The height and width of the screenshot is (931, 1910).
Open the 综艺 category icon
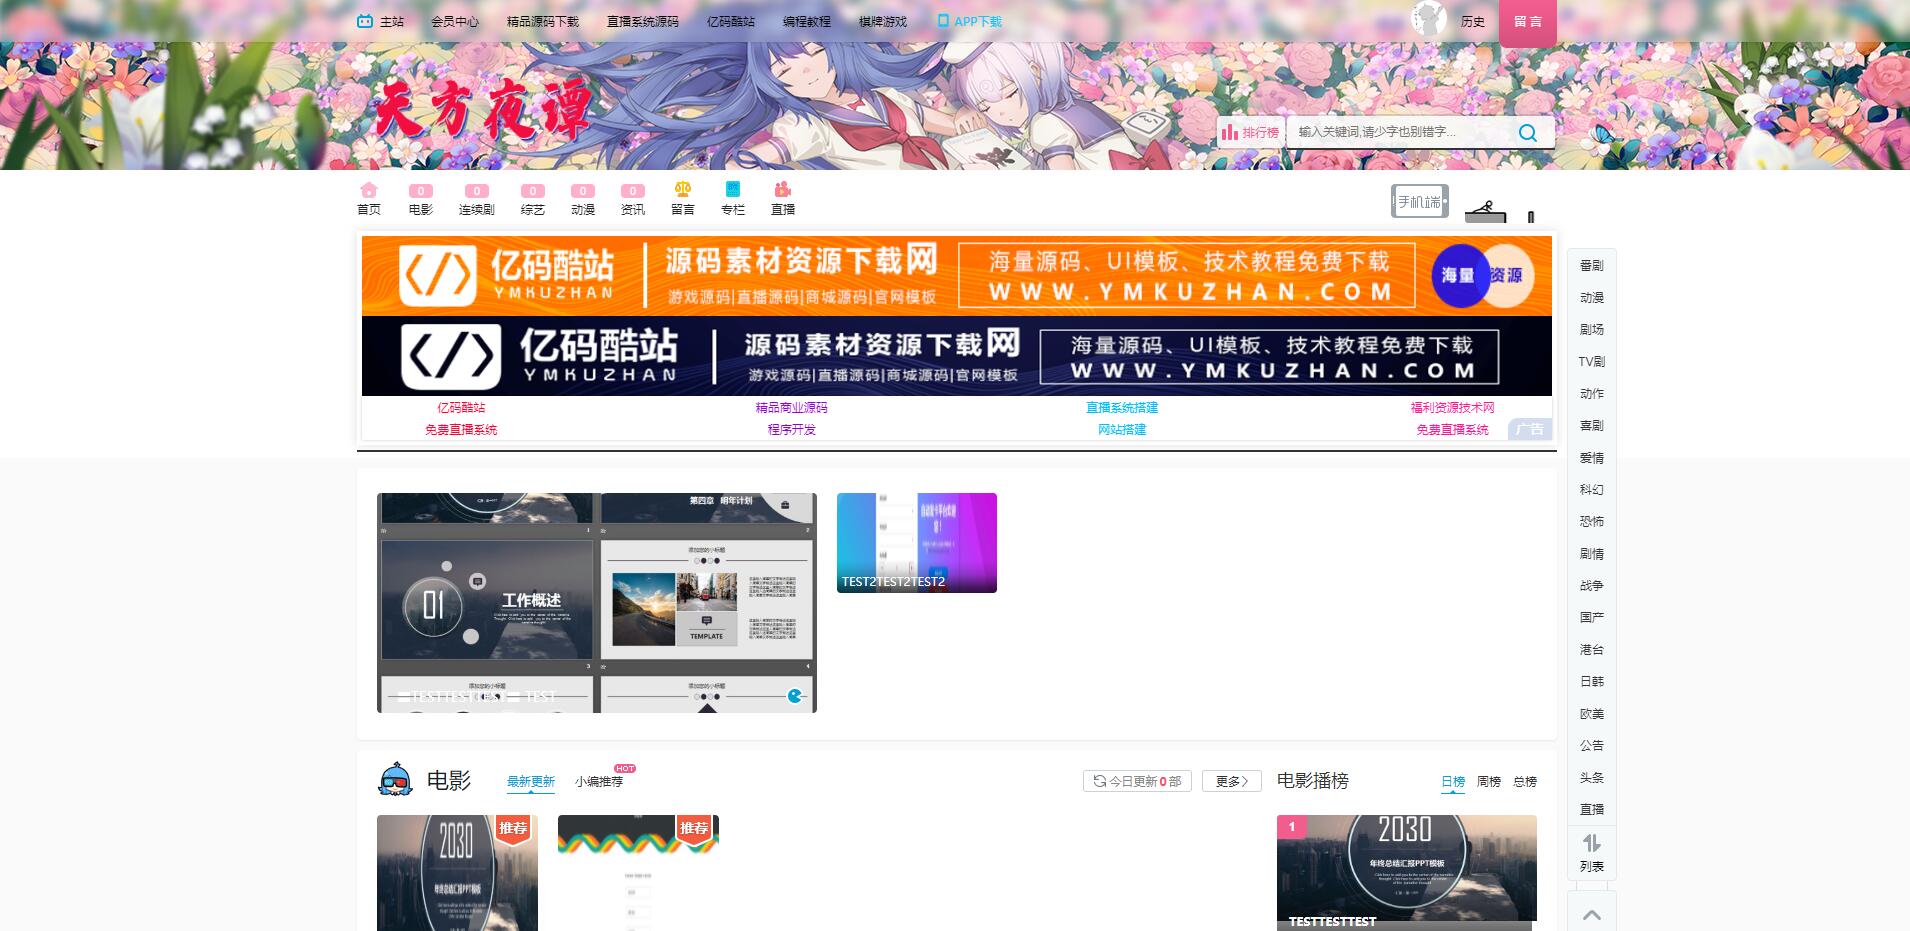[533, 199]
